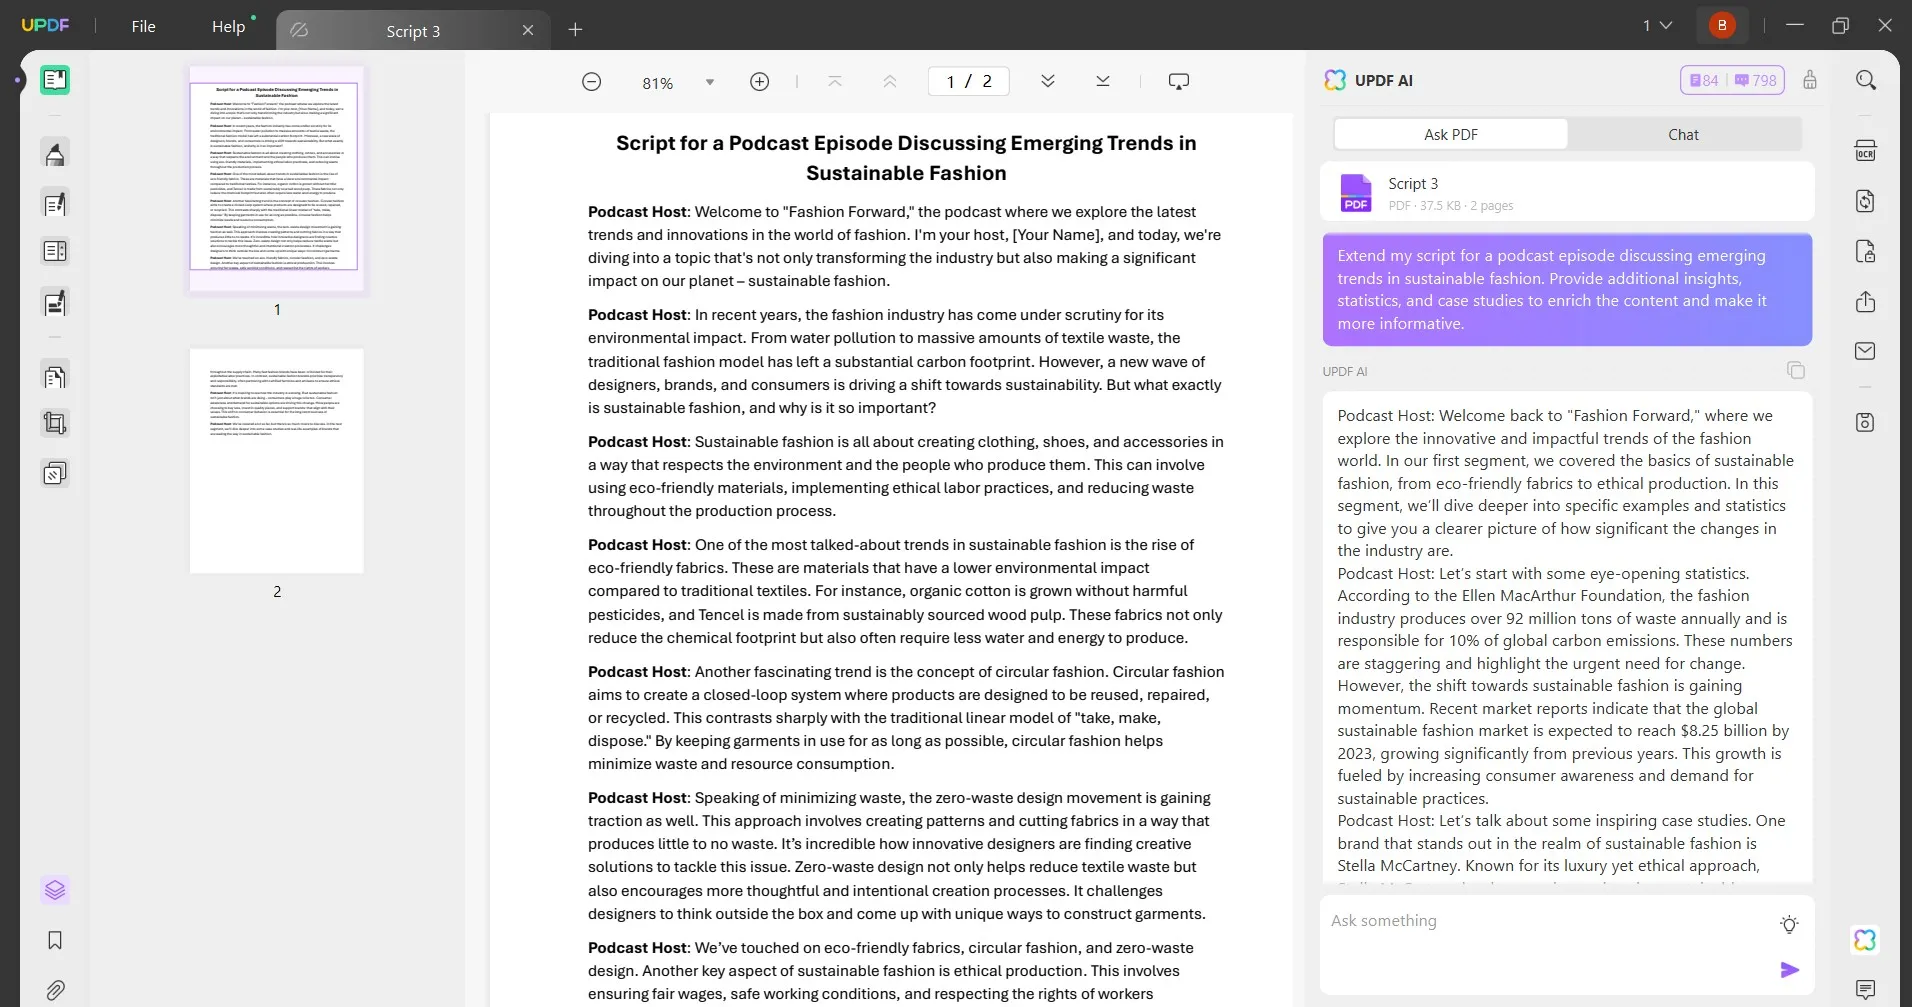Run OCR text recognition

(x=1865, y=151)
